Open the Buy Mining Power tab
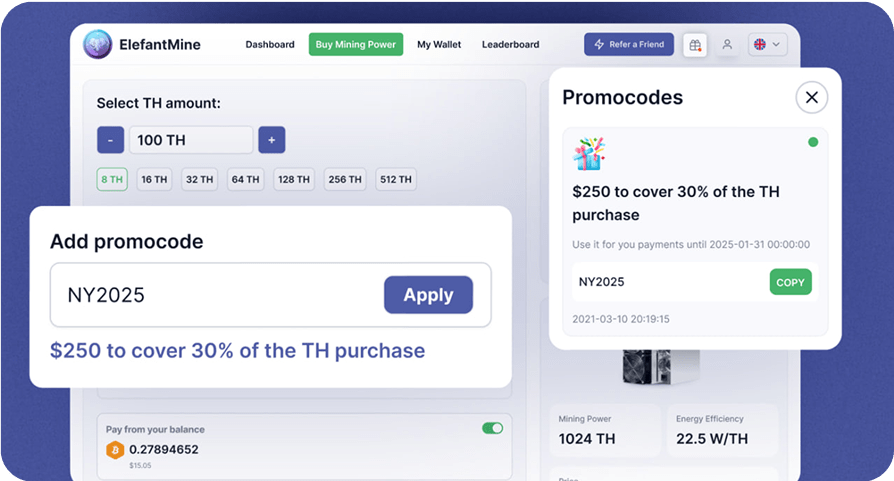894x481 pixels. point(355,45)
